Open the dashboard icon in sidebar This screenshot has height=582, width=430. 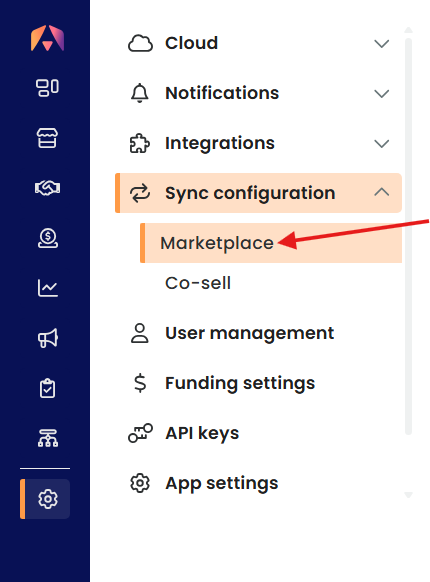tap(47, 88)
